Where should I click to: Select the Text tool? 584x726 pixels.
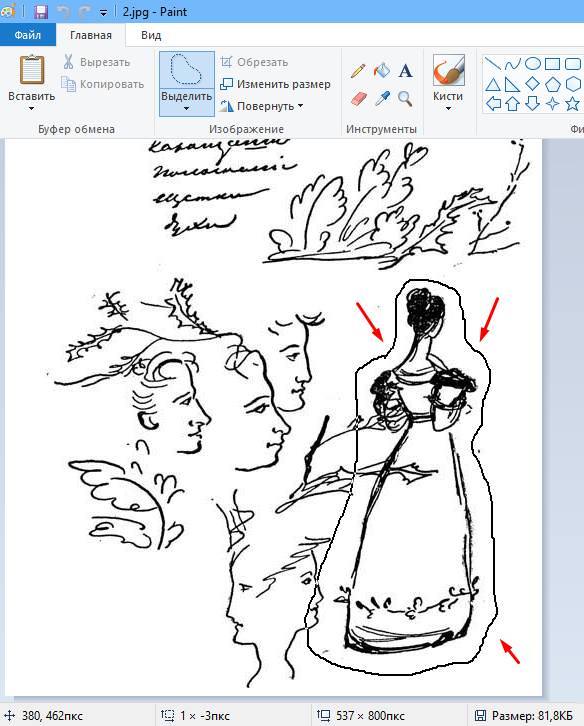[405, 71]
